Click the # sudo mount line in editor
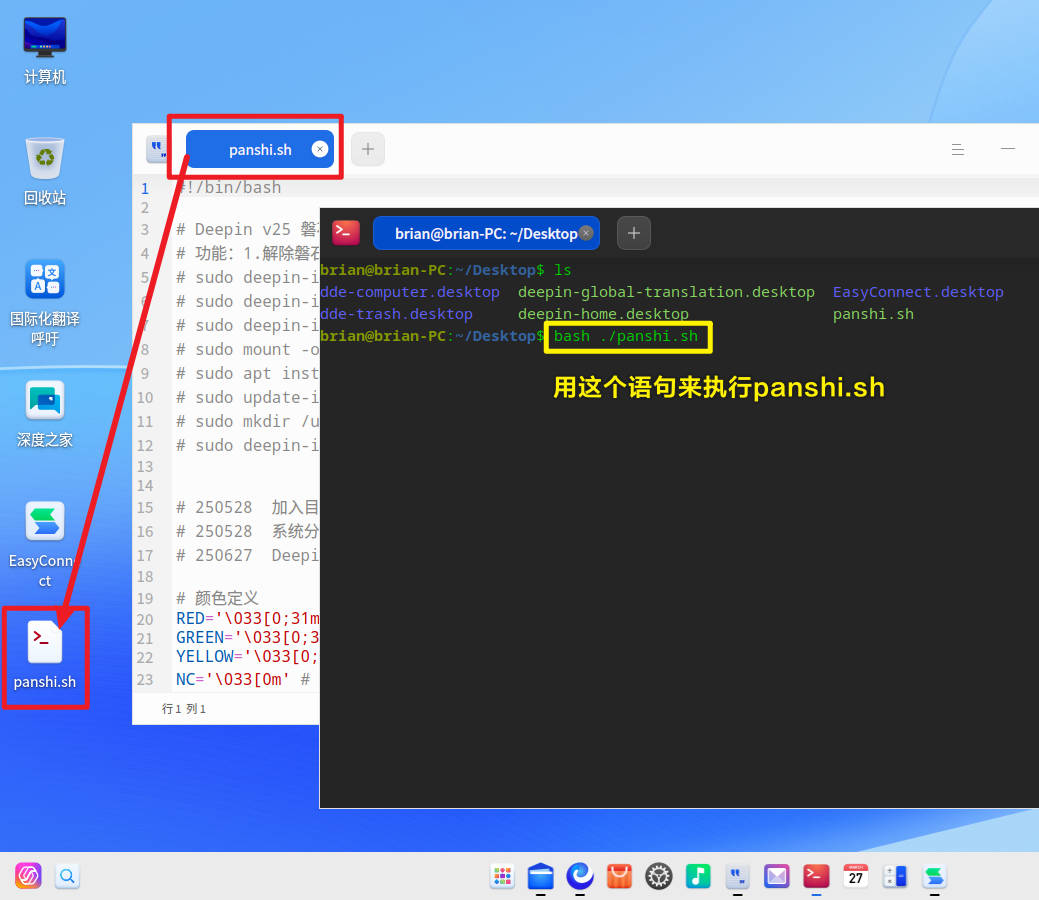Screen dimensions: 1039x900 pos(247,349)
